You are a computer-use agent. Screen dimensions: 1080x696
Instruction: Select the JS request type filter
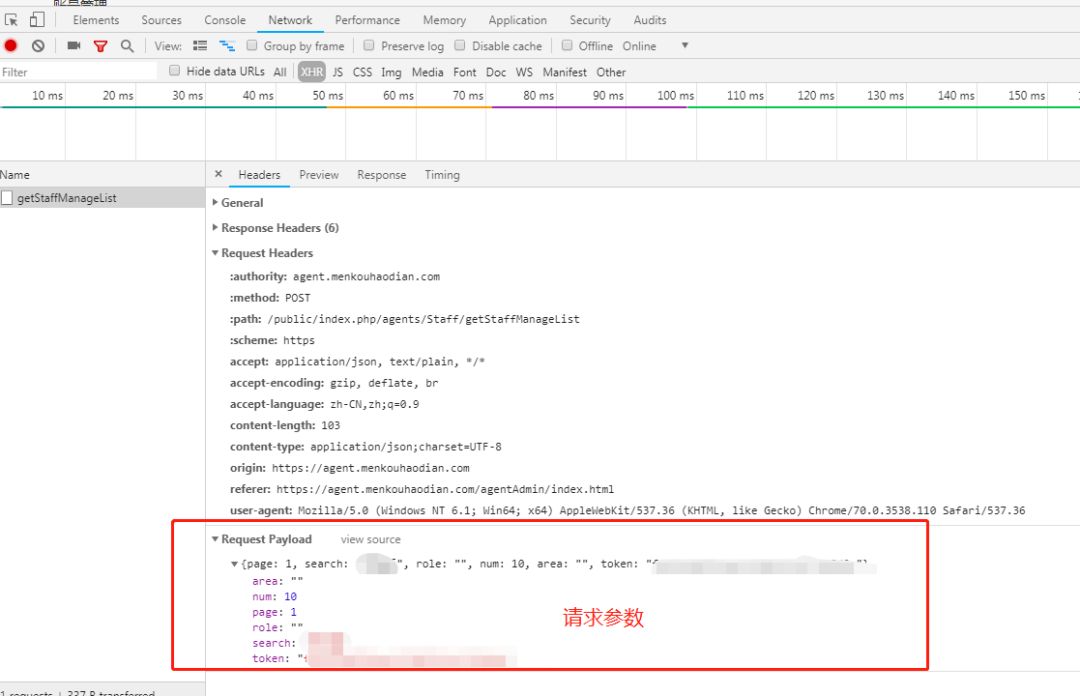338,72
